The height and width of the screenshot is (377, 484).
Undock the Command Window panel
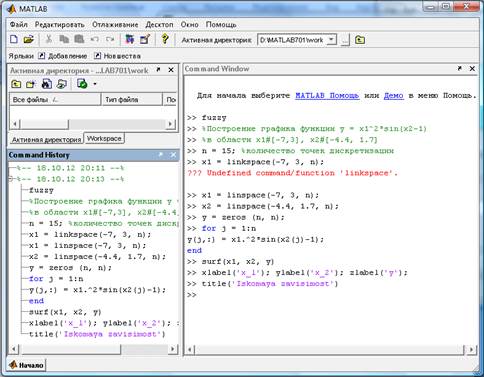click(460, 68)
